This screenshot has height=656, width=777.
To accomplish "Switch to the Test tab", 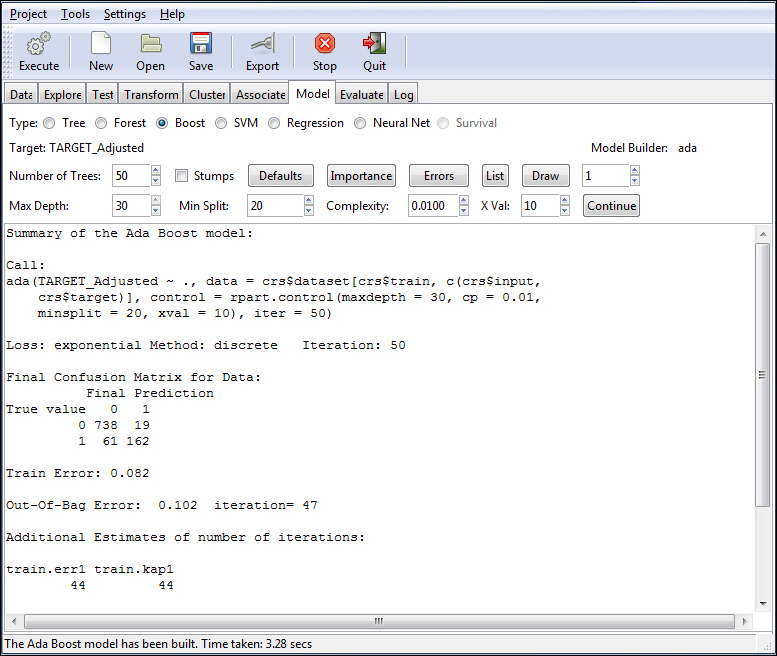I will [x=103, y=94].
